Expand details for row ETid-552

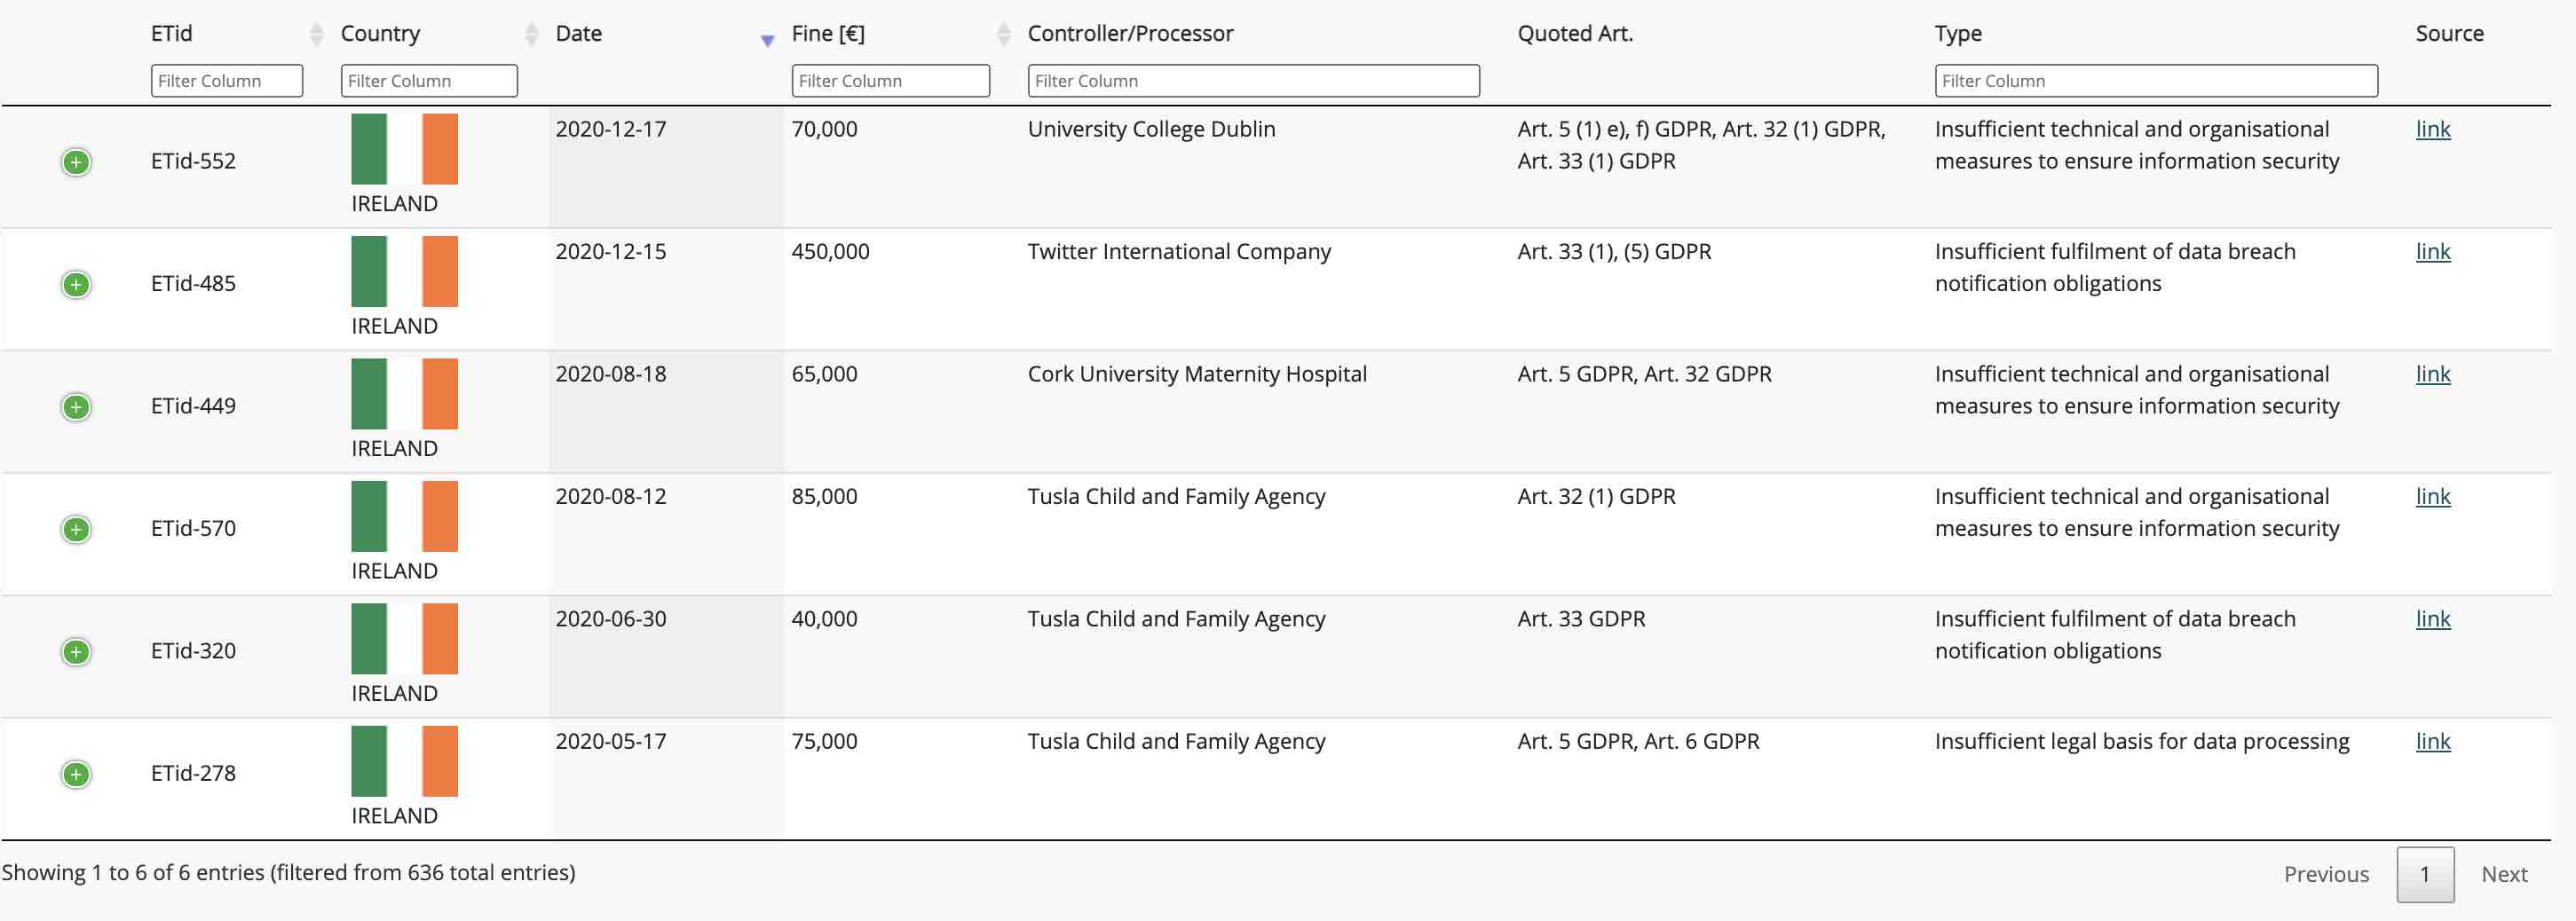(x=76, y=162)
